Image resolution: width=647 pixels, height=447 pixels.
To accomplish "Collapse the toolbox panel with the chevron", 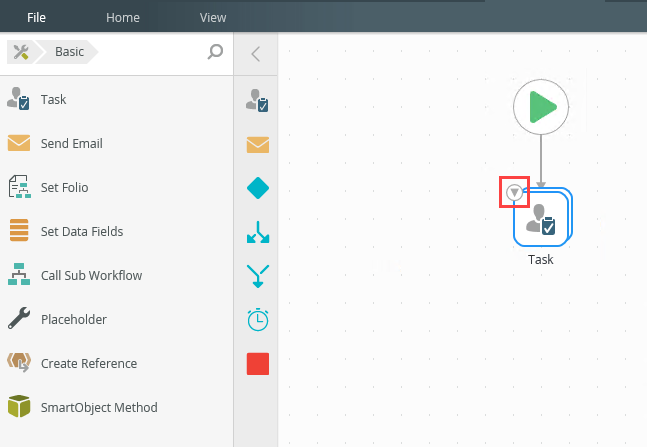I will [x=255, y=54].
